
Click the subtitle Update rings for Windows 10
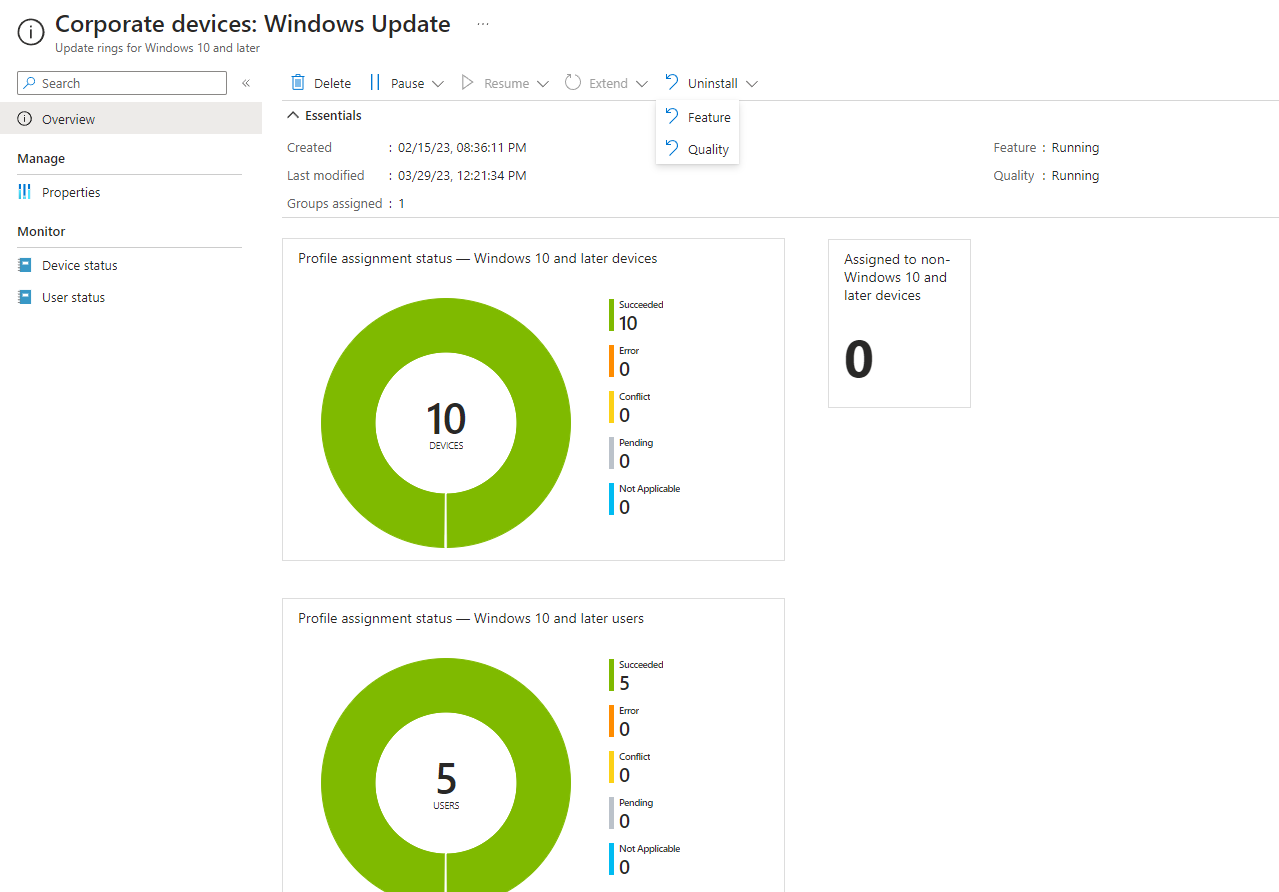click(158, 48)
